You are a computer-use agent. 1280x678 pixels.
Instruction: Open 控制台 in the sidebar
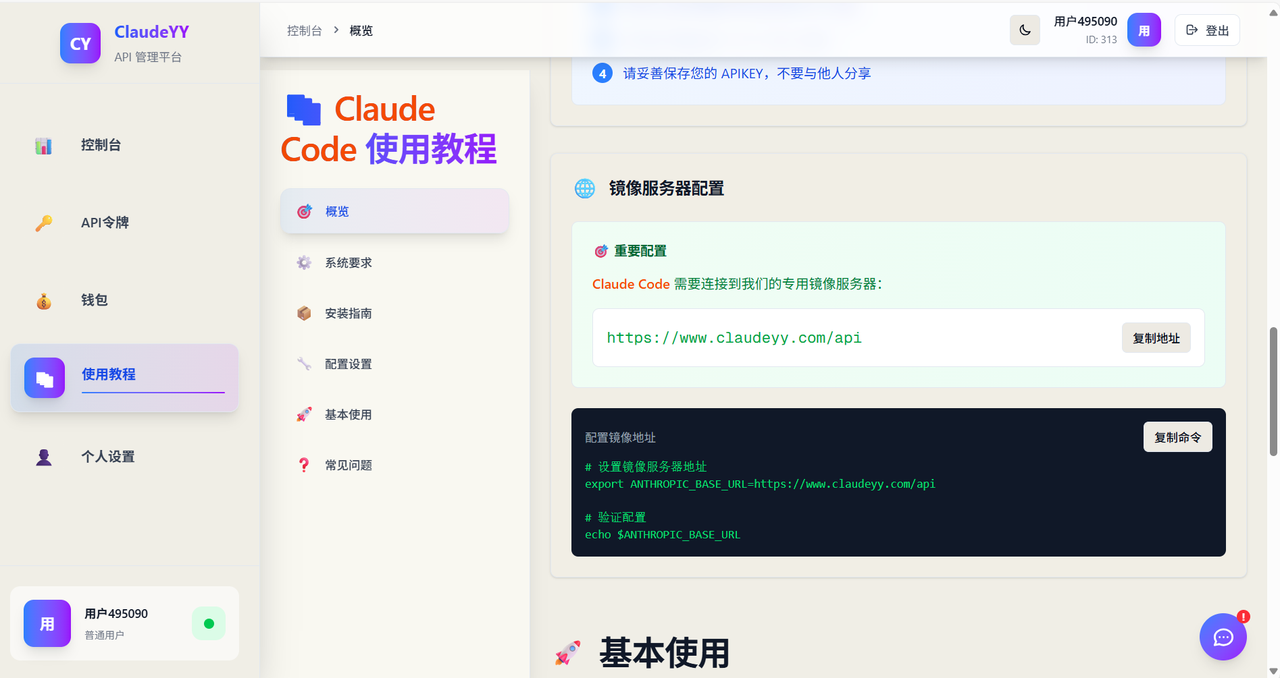point(125,145)
